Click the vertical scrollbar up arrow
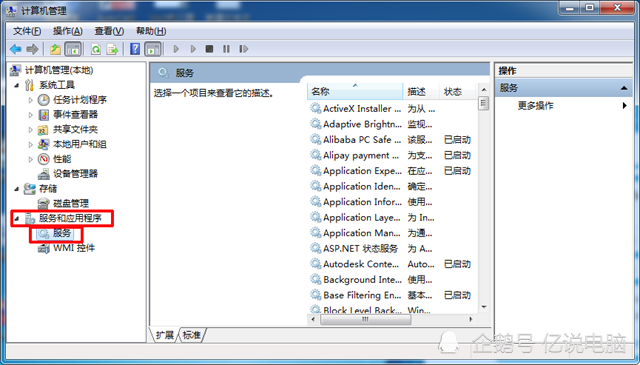Image resolution: width=640 pixels, height=365 pixels. [x=484, y=89]
